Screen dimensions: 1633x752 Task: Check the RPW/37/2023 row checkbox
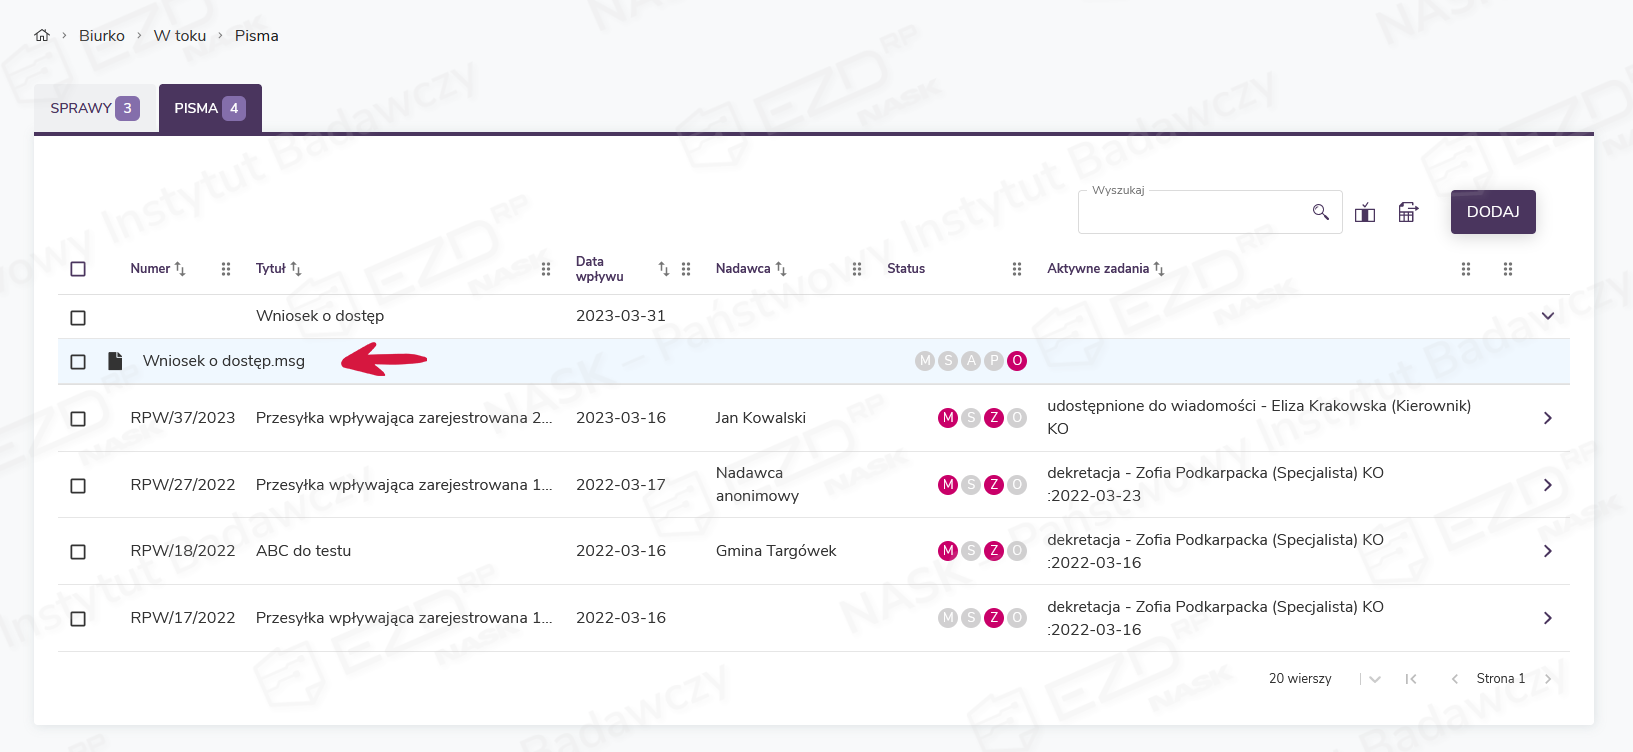pos(78,419)
